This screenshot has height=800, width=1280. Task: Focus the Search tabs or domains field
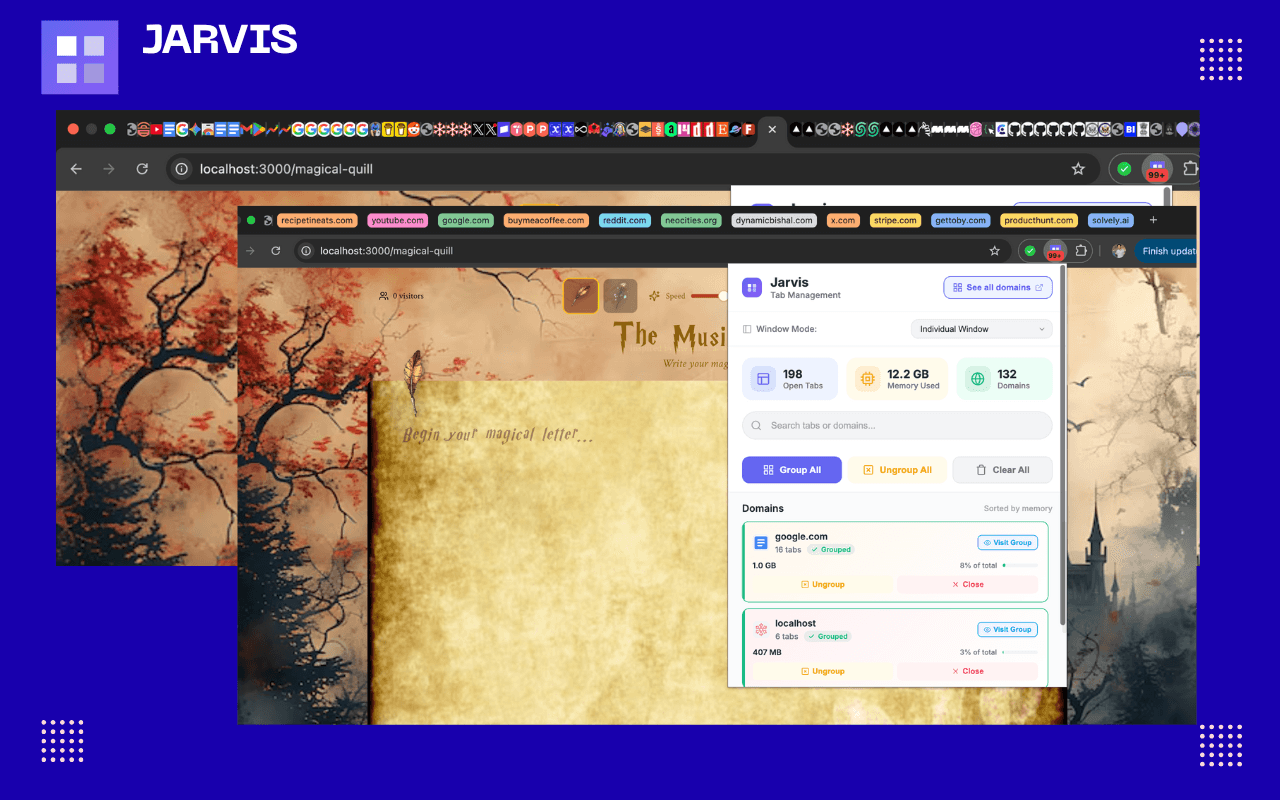(x=897, y=425)
